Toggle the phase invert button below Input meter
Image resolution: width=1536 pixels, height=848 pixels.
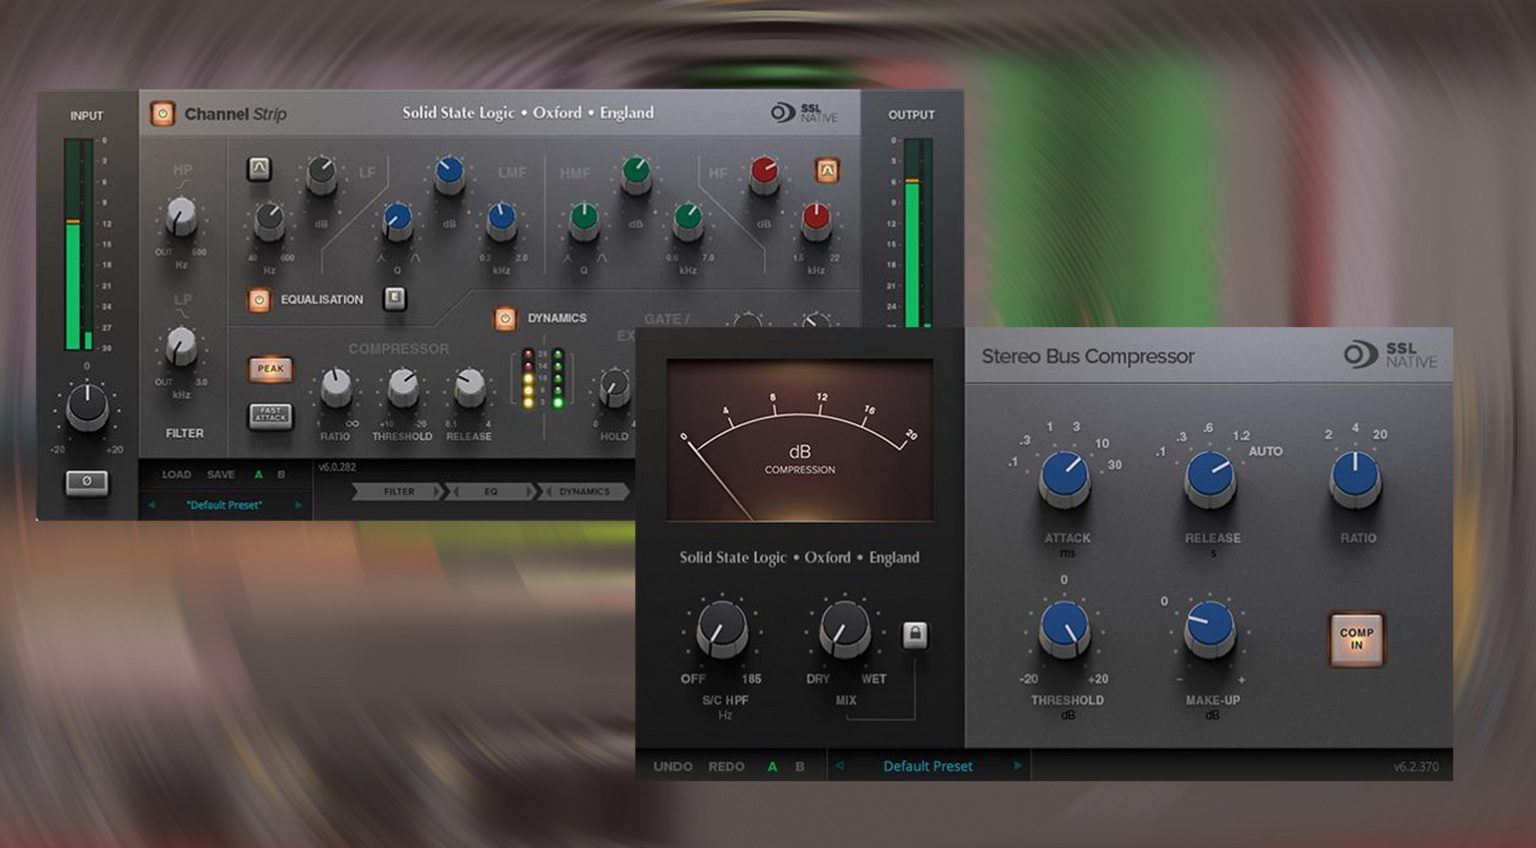tap(85, 481)
